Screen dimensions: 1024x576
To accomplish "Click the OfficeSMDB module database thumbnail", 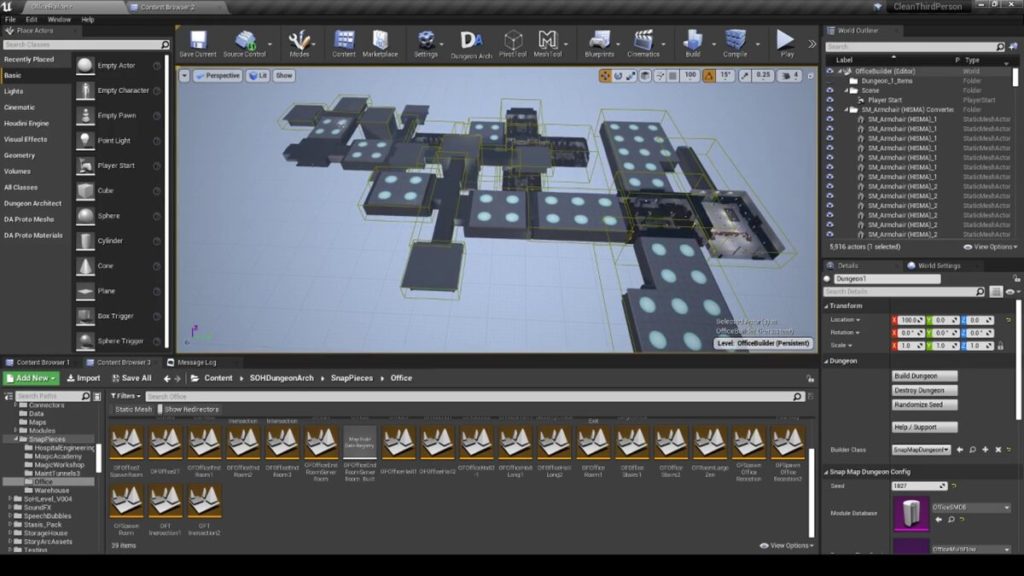I will (910, 514).
